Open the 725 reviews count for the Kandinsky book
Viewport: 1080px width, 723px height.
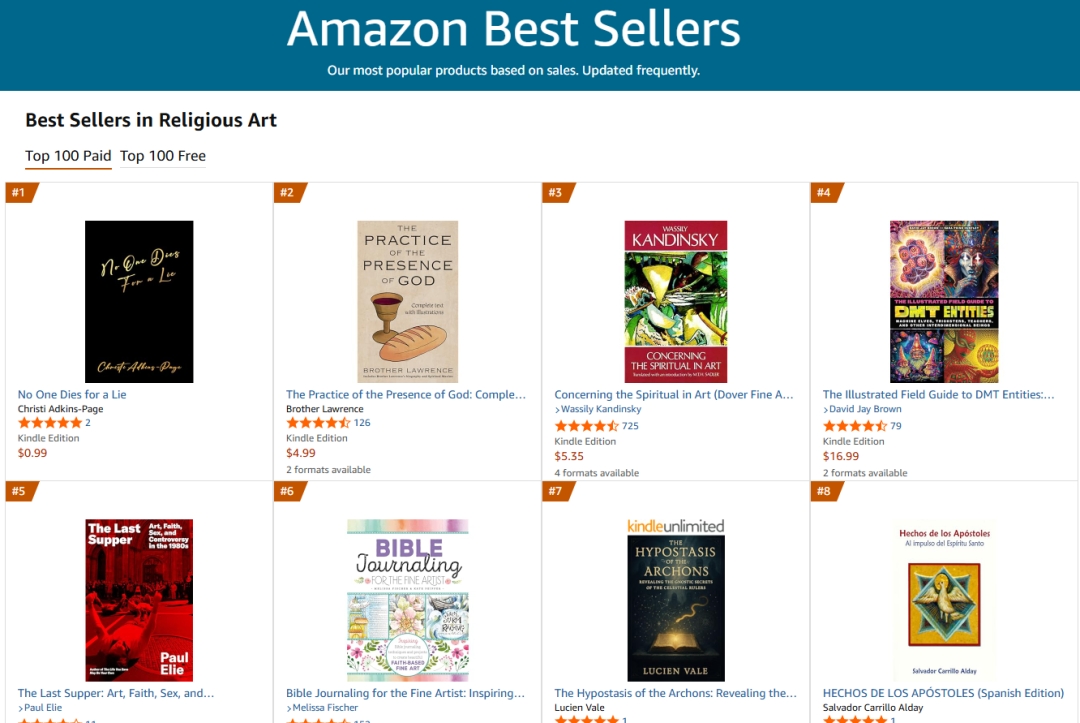click(630, 426)
